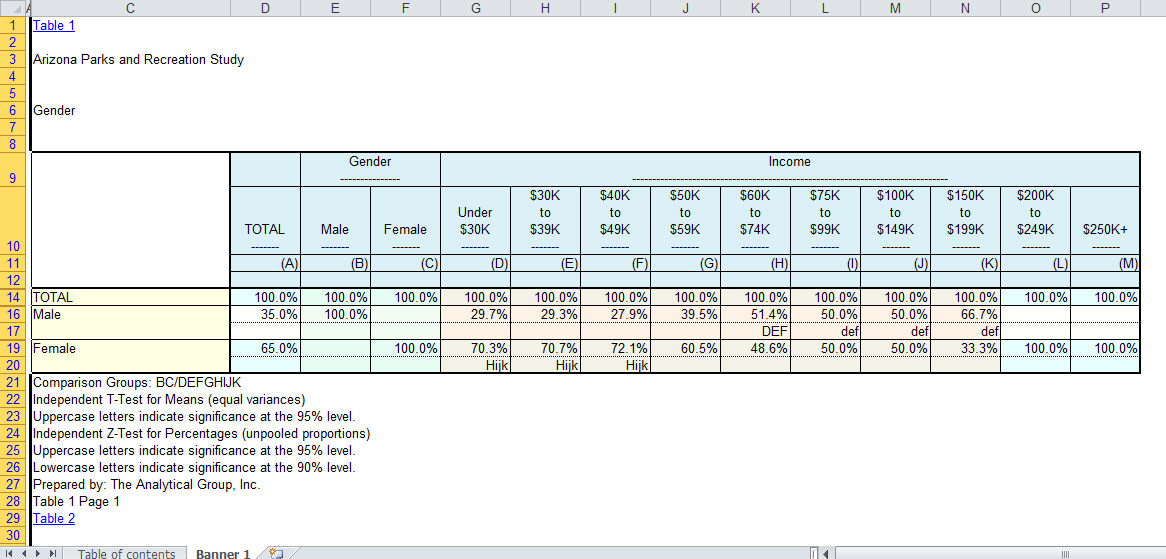Open the Table 2 hyperlink
This screenshot has width=1166, height=559.
tap(54, 518)
